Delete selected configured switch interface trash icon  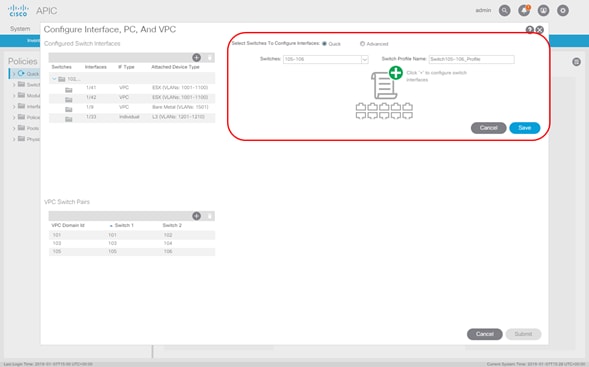[210, 57]
